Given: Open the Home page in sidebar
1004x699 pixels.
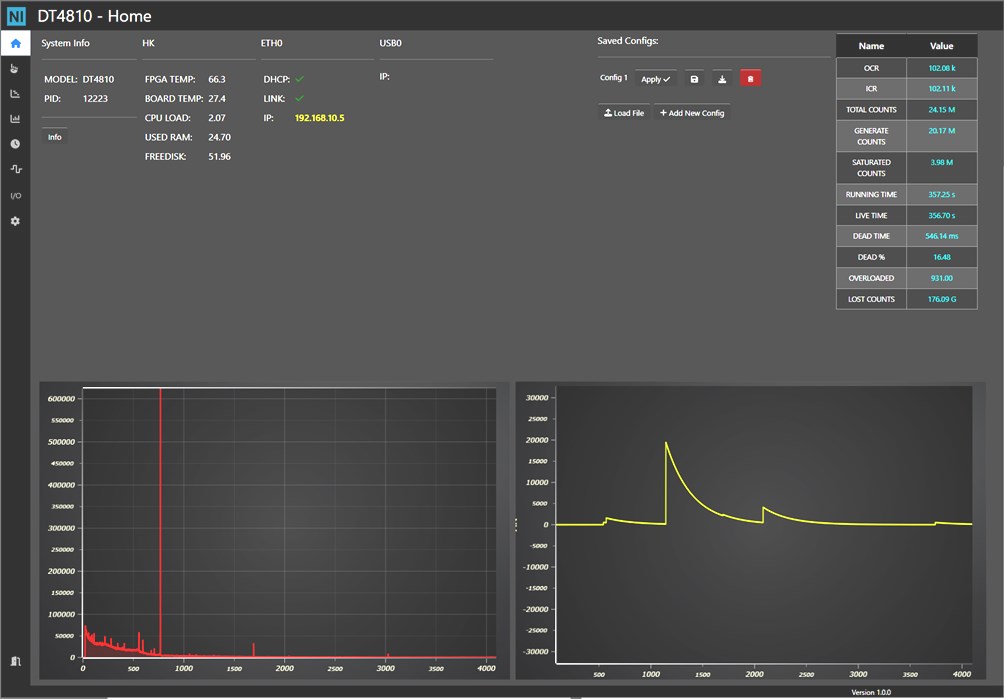Looking at the screenshot, I should (x=15, y=43).
